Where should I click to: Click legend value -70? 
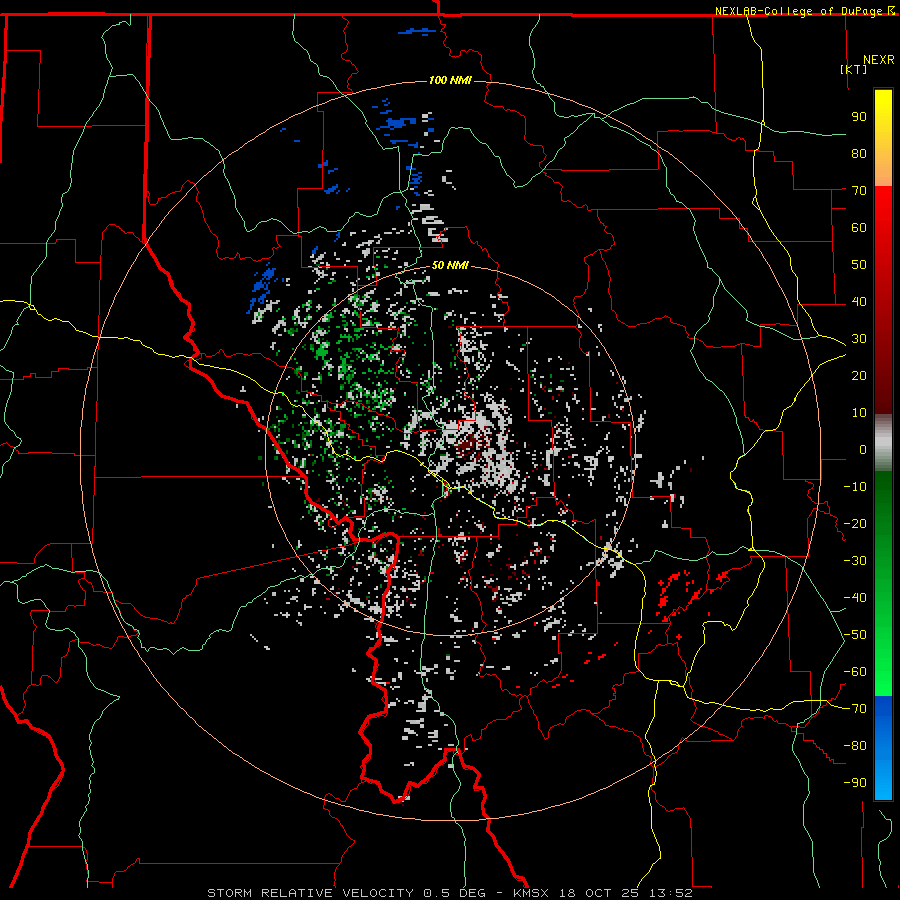point(855,709)
